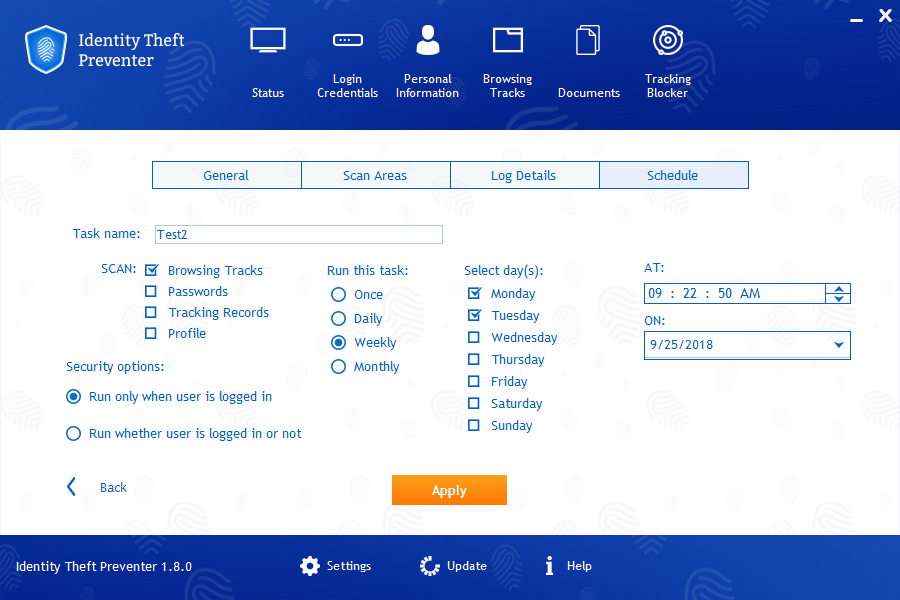The image size is (900, 600).
Task: Open Settings from the bottom bar
Action: (x=335, y=566)
